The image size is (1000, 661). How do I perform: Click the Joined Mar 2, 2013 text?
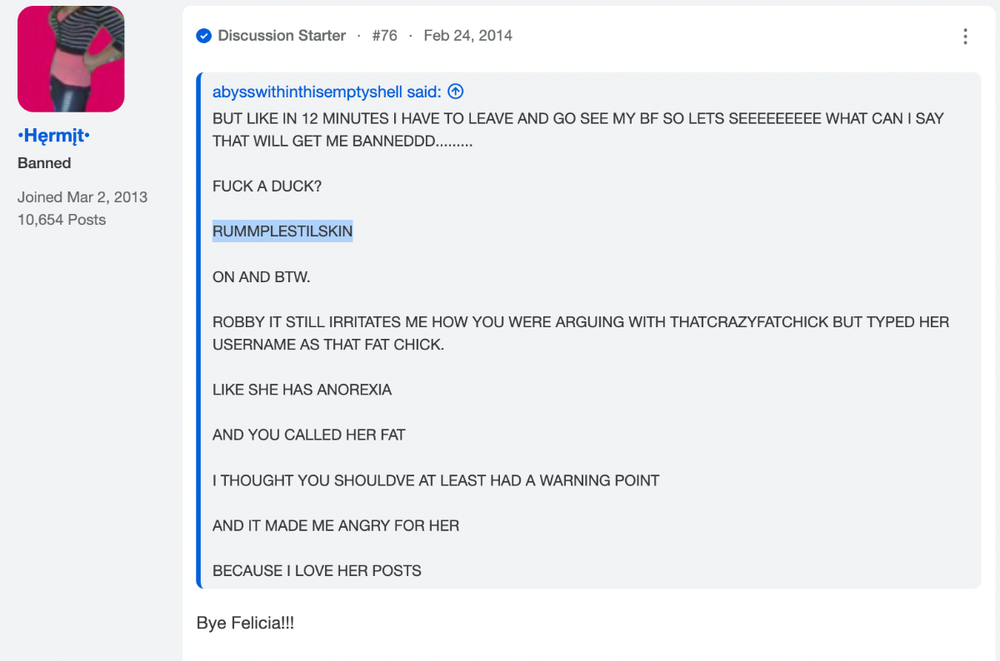(82, 197)
